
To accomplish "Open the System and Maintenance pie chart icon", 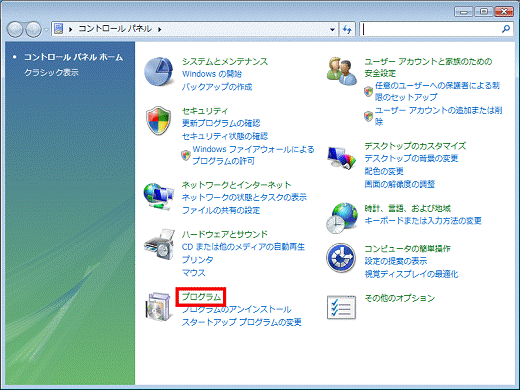I will pyautogui.click(x=159, y=72).
